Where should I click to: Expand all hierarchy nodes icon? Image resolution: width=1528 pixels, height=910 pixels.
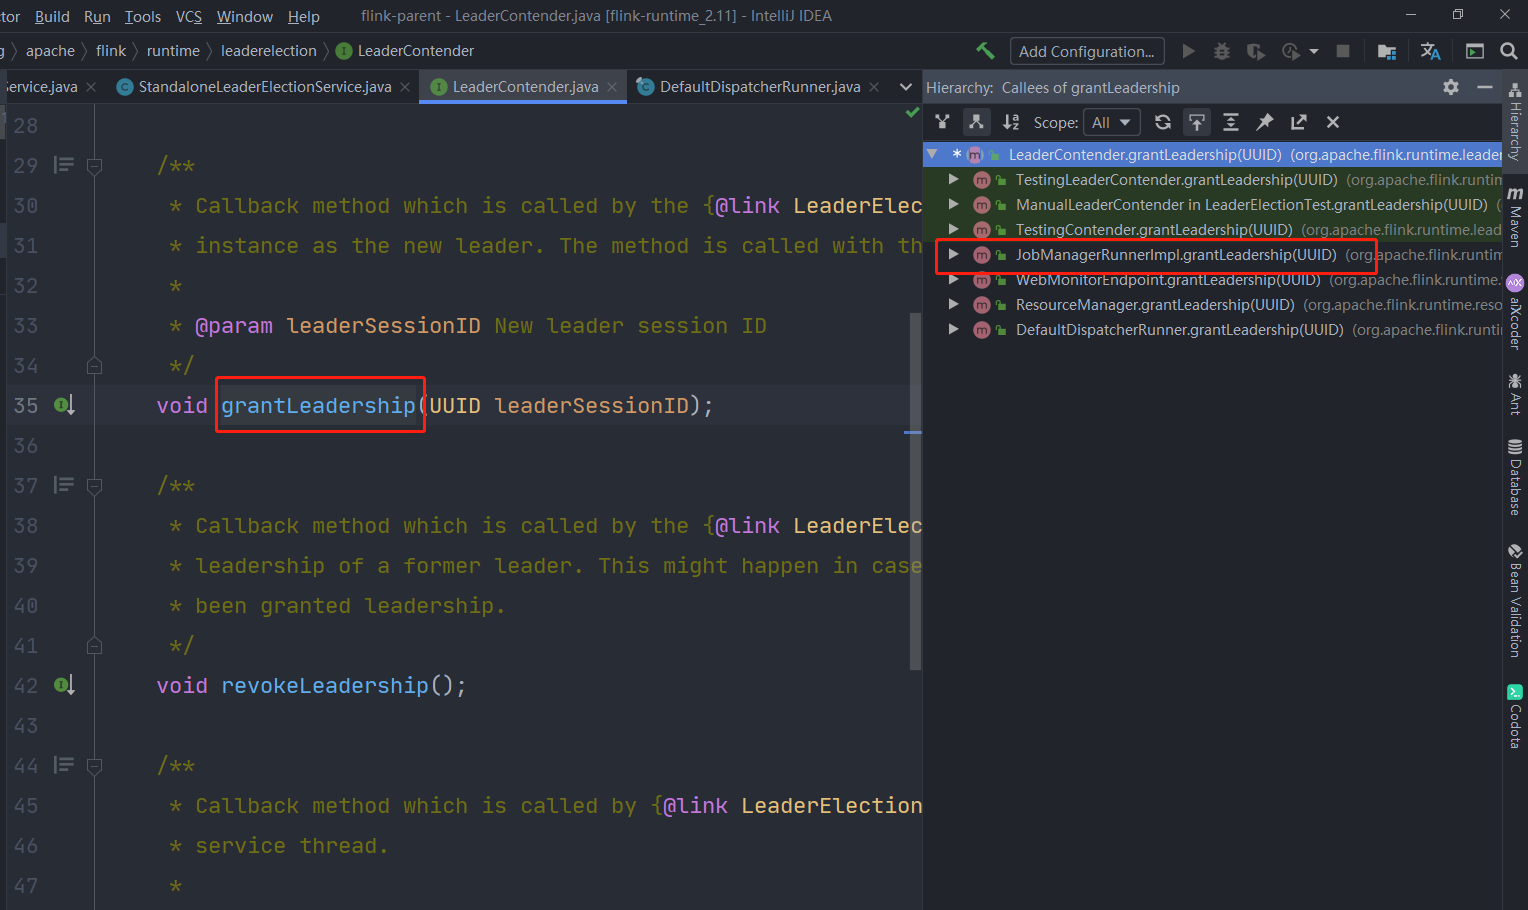(x=1231, y=122)
